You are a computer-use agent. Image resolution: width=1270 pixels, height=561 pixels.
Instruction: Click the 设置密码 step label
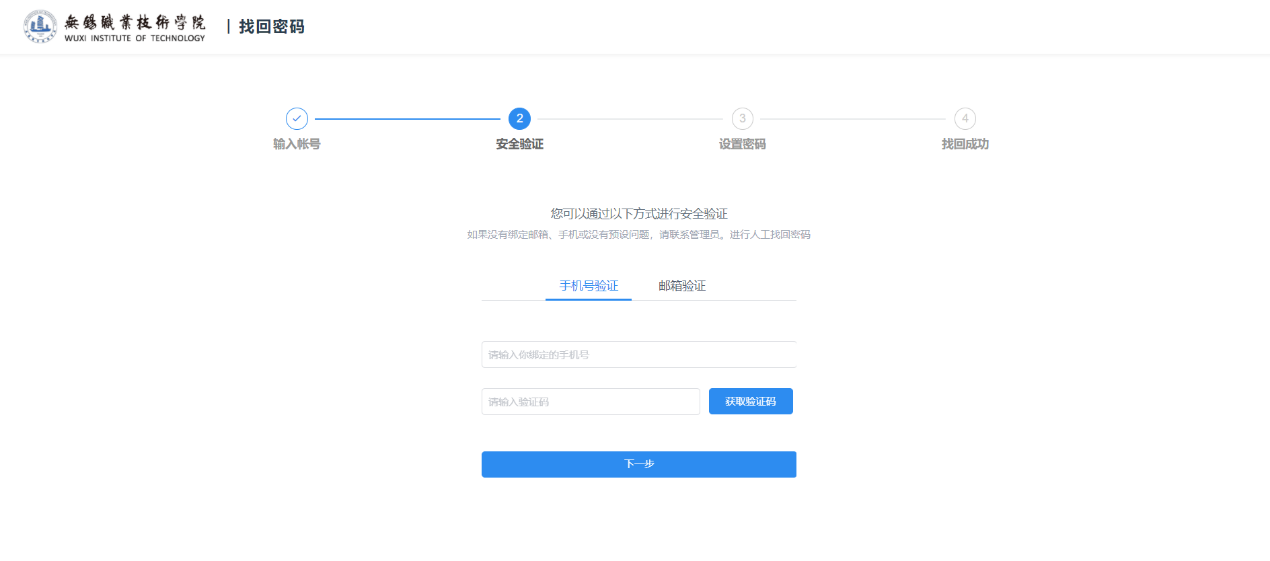tap(742, 144)
